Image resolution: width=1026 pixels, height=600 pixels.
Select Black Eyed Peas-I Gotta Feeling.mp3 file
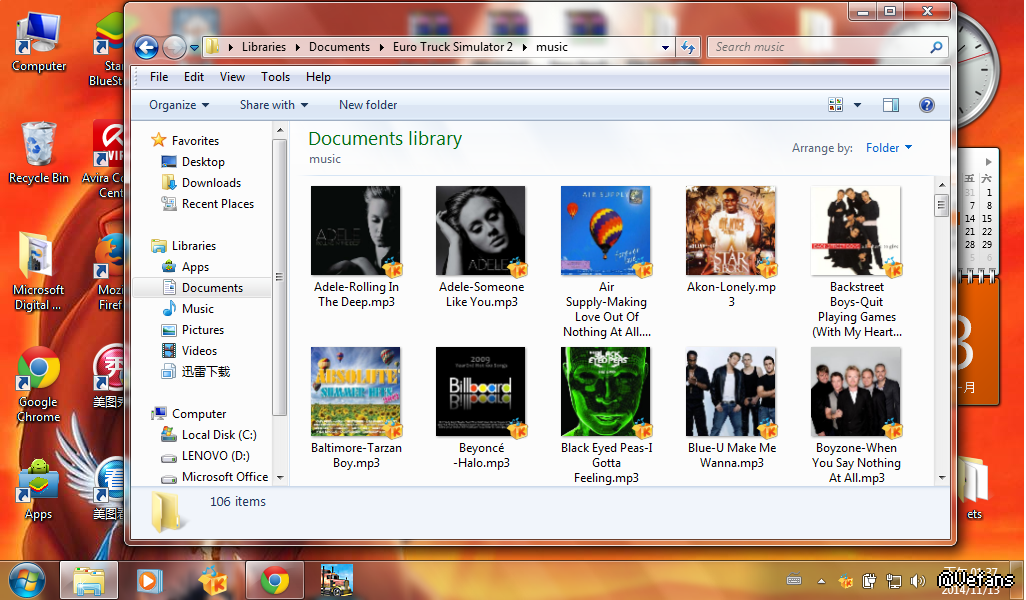click(606, 392)
